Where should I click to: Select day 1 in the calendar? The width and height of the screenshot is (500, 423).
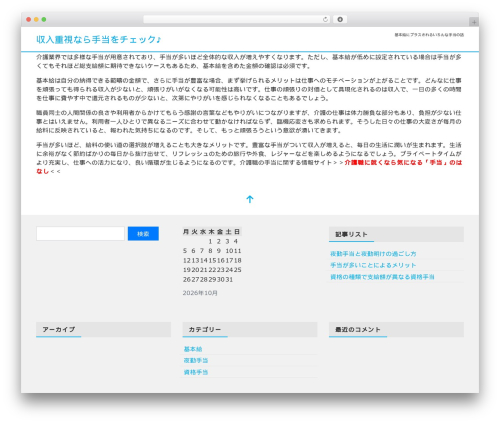click(x=210, y=241)
